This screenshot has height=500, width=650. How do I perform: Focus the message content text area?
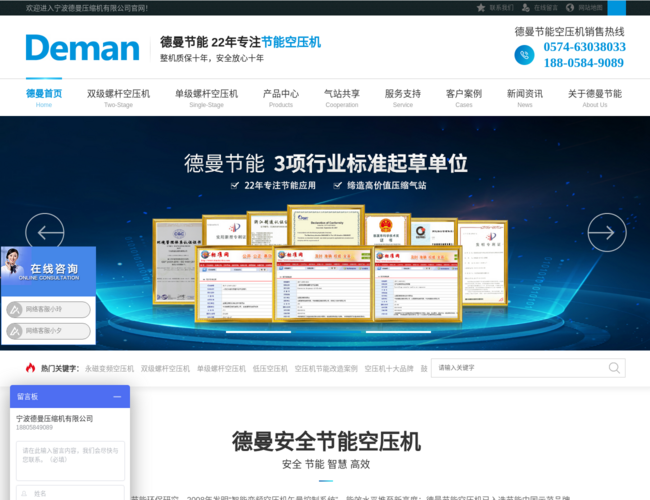coord(70,461)
